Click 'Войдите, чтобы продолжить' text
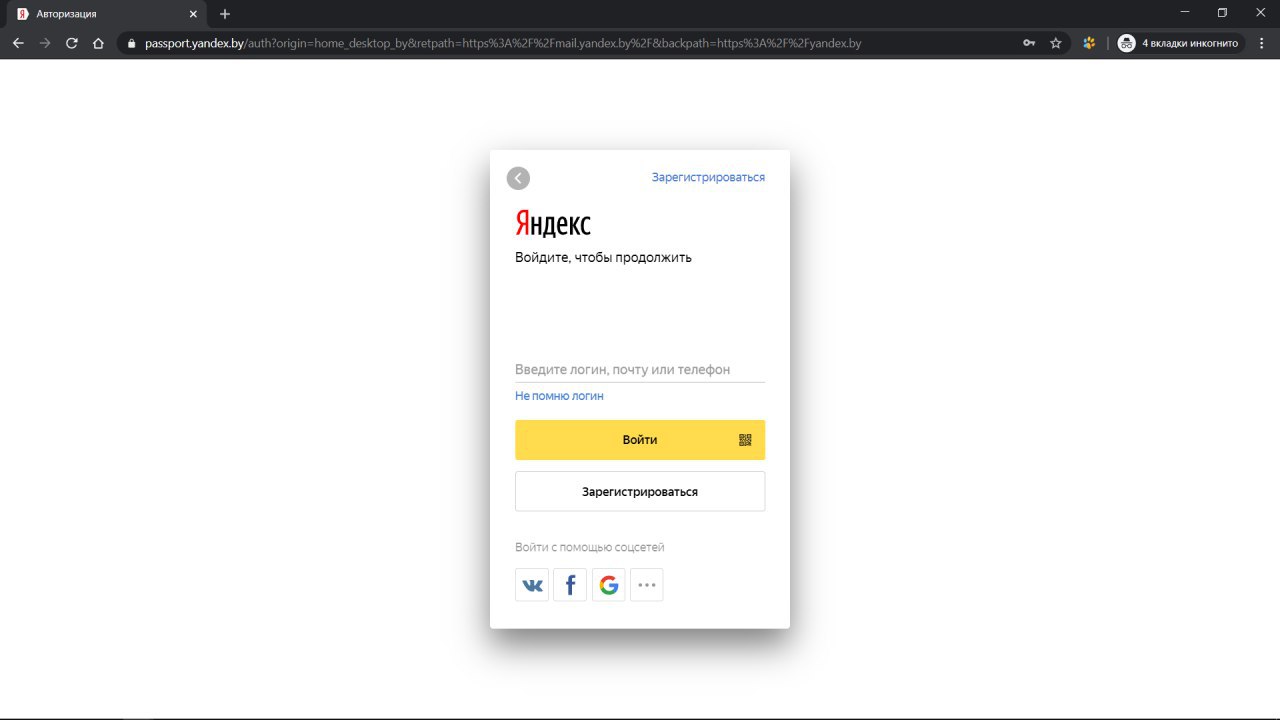 (603, 258)
